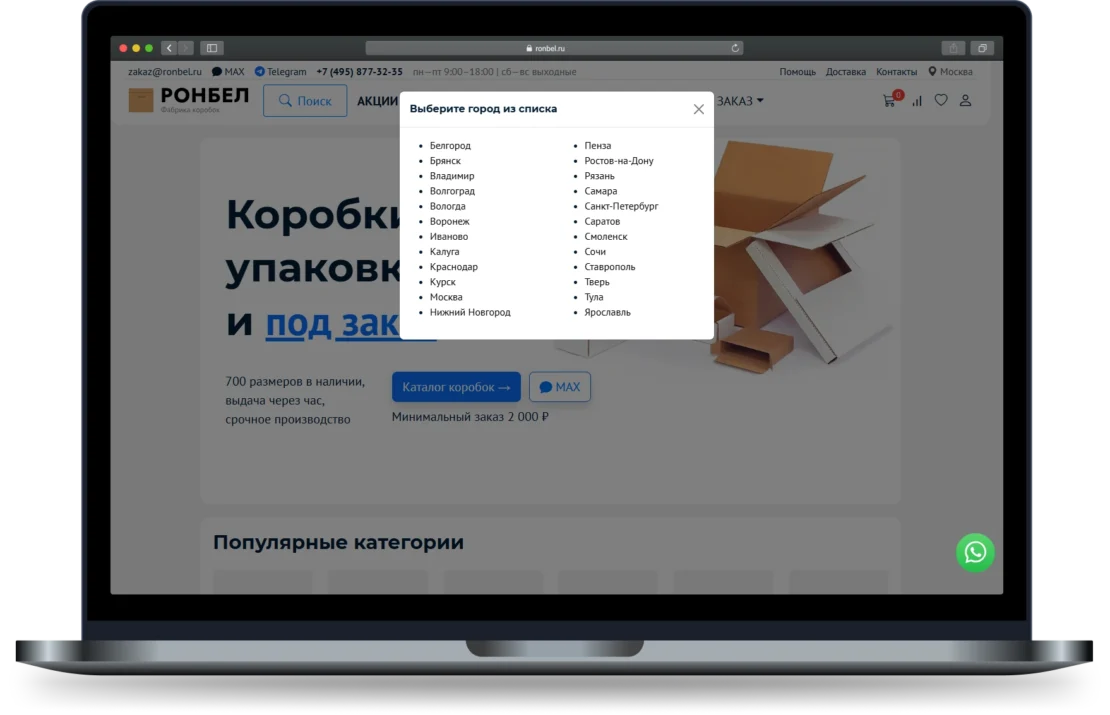Open the АКЦИИ menu item

(377, 101)
